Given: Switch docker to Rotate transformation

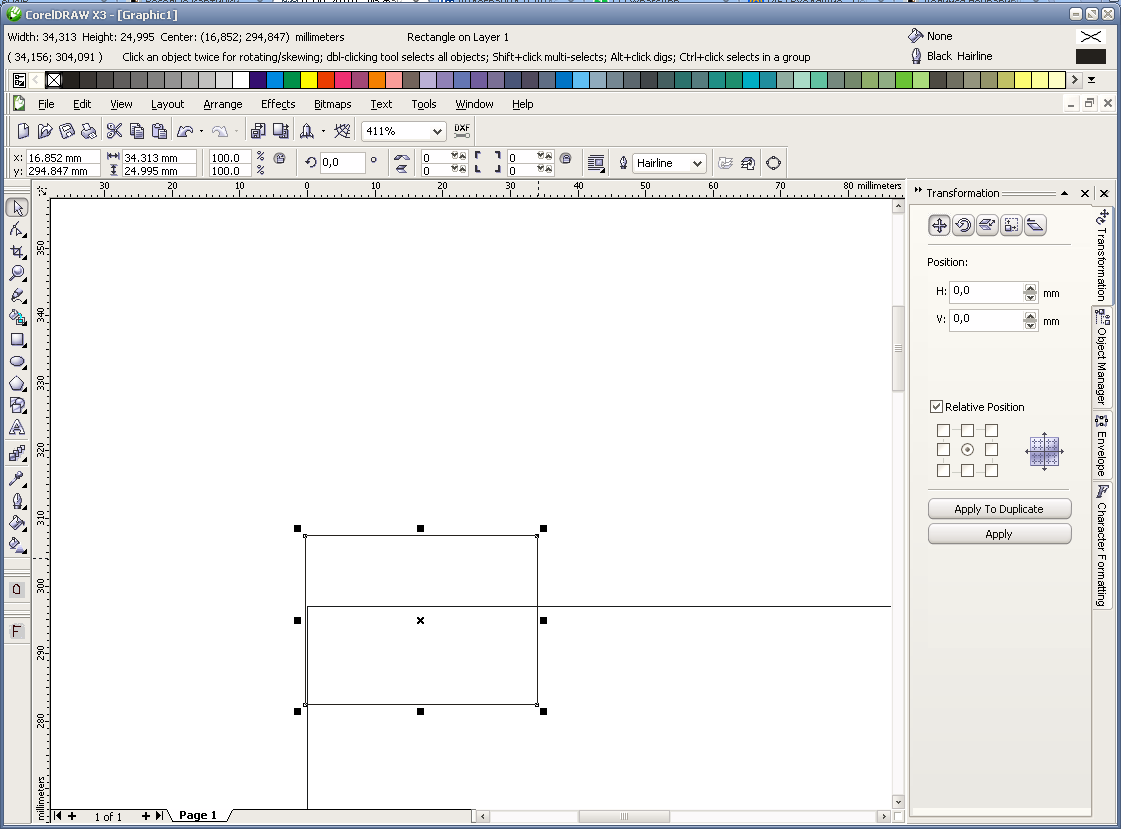Looking at the screenshot, I should (x=963, y=225).
